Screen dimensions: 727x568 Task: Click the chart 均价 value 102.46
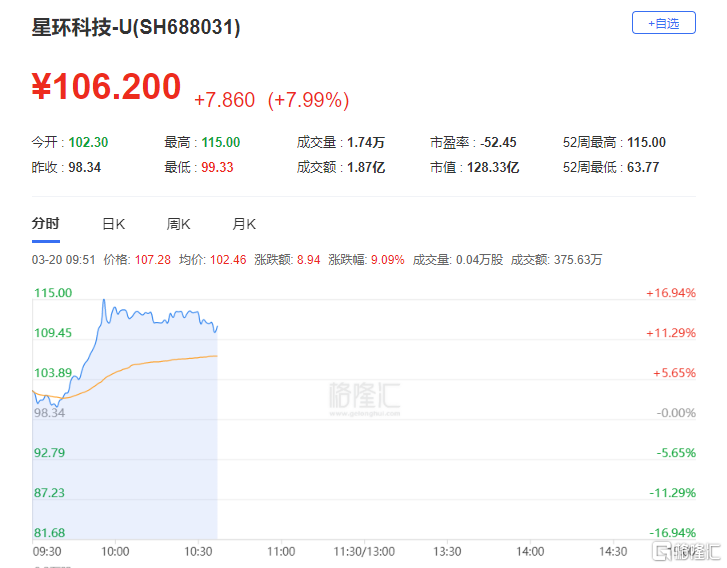coord(228,259)
